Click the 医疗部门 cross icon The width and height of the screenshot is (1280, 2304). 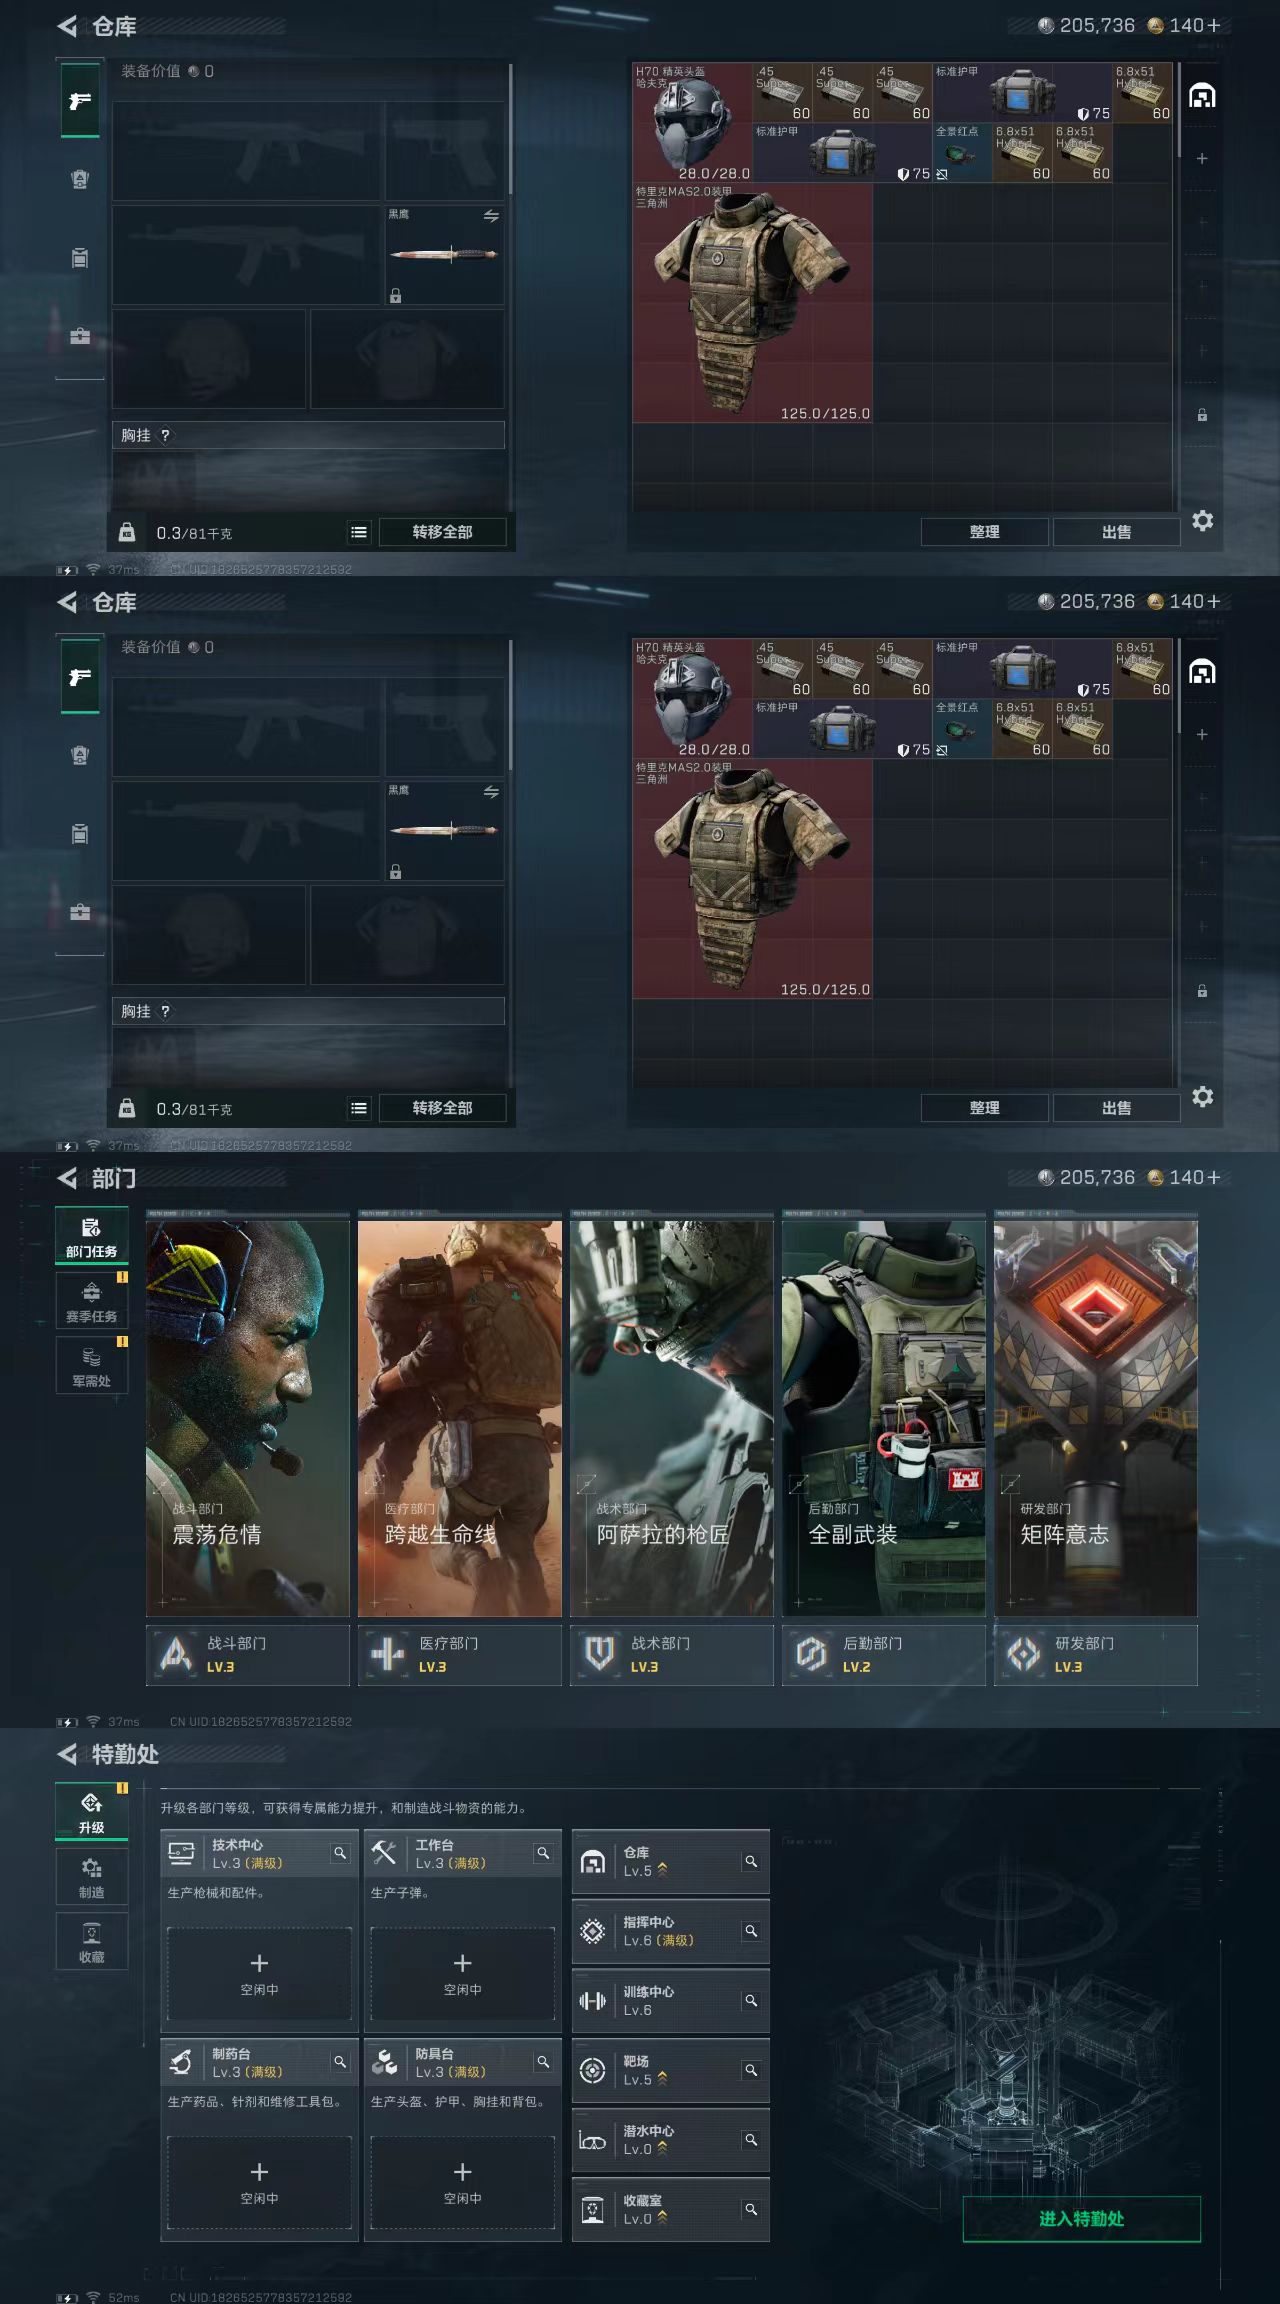pyautogui.click(x=388, y=1655)
